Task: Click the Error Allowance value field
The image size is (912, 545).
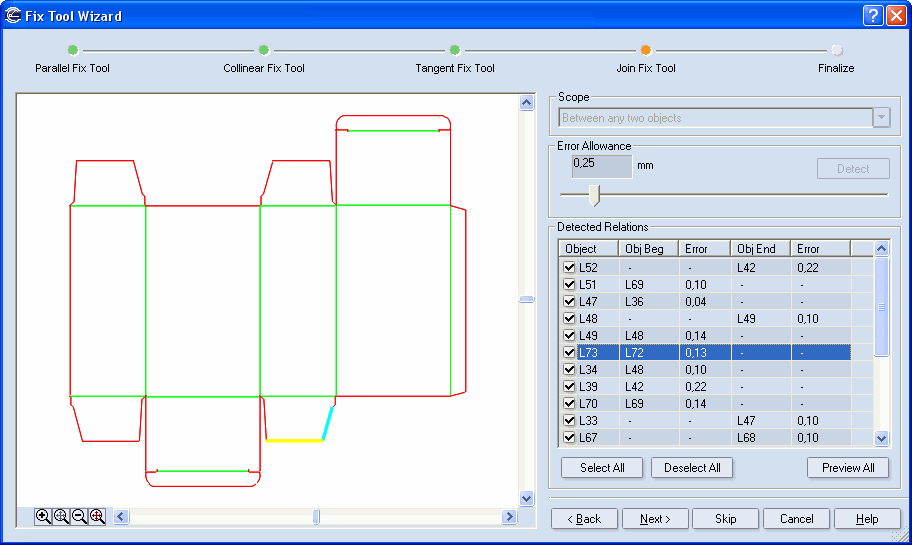Action: pos(602,165)
